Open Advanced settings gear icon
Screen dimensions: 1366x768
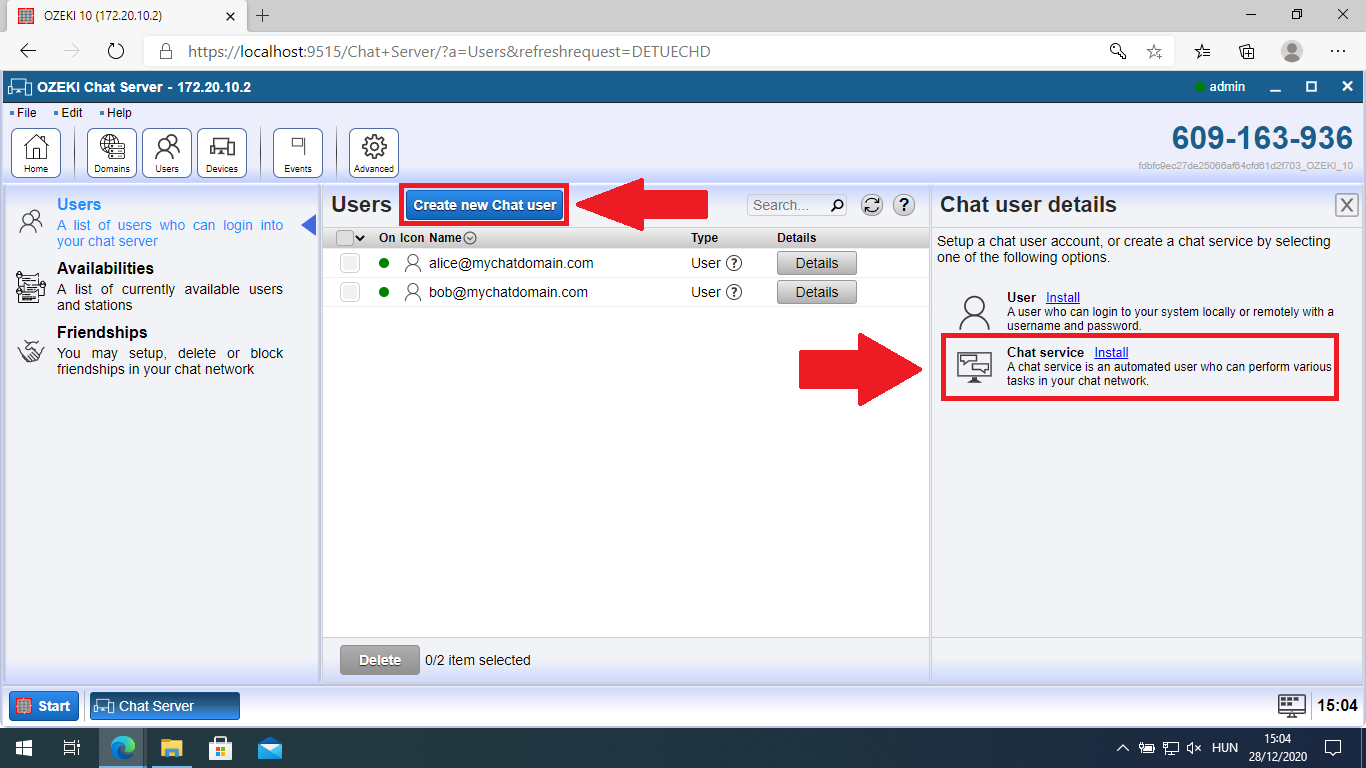374,152
